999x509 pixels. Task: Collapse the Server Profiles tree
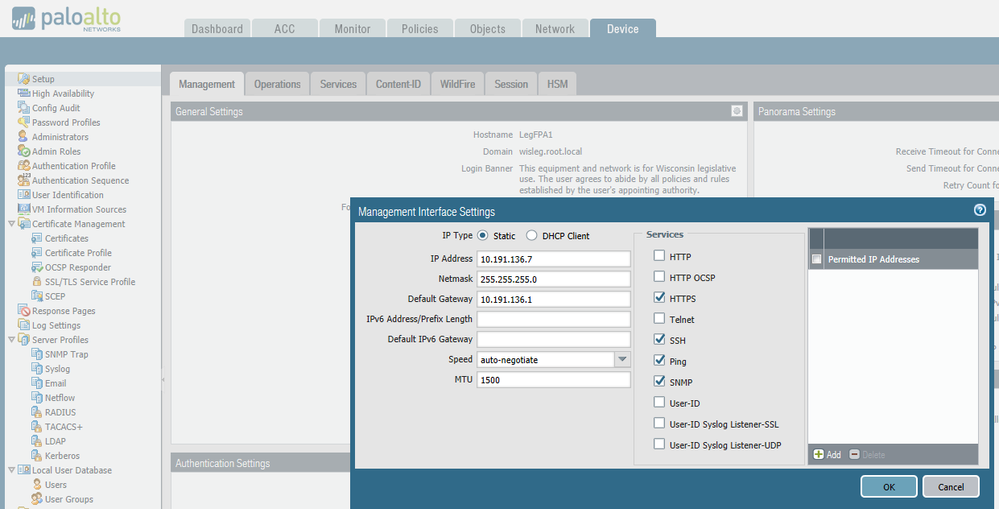point(11,340)
